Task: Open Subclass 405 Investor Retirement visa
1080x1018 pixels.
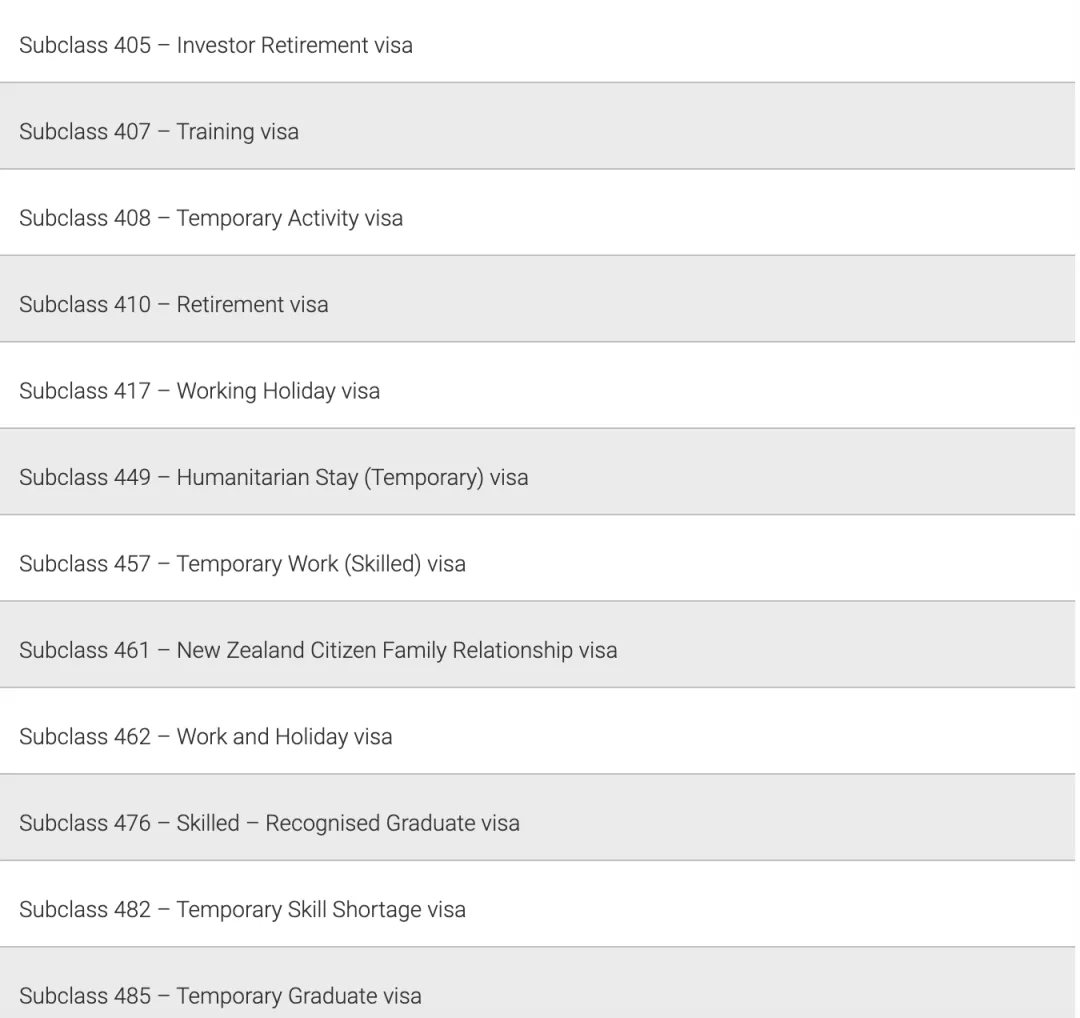Action: 216,46
